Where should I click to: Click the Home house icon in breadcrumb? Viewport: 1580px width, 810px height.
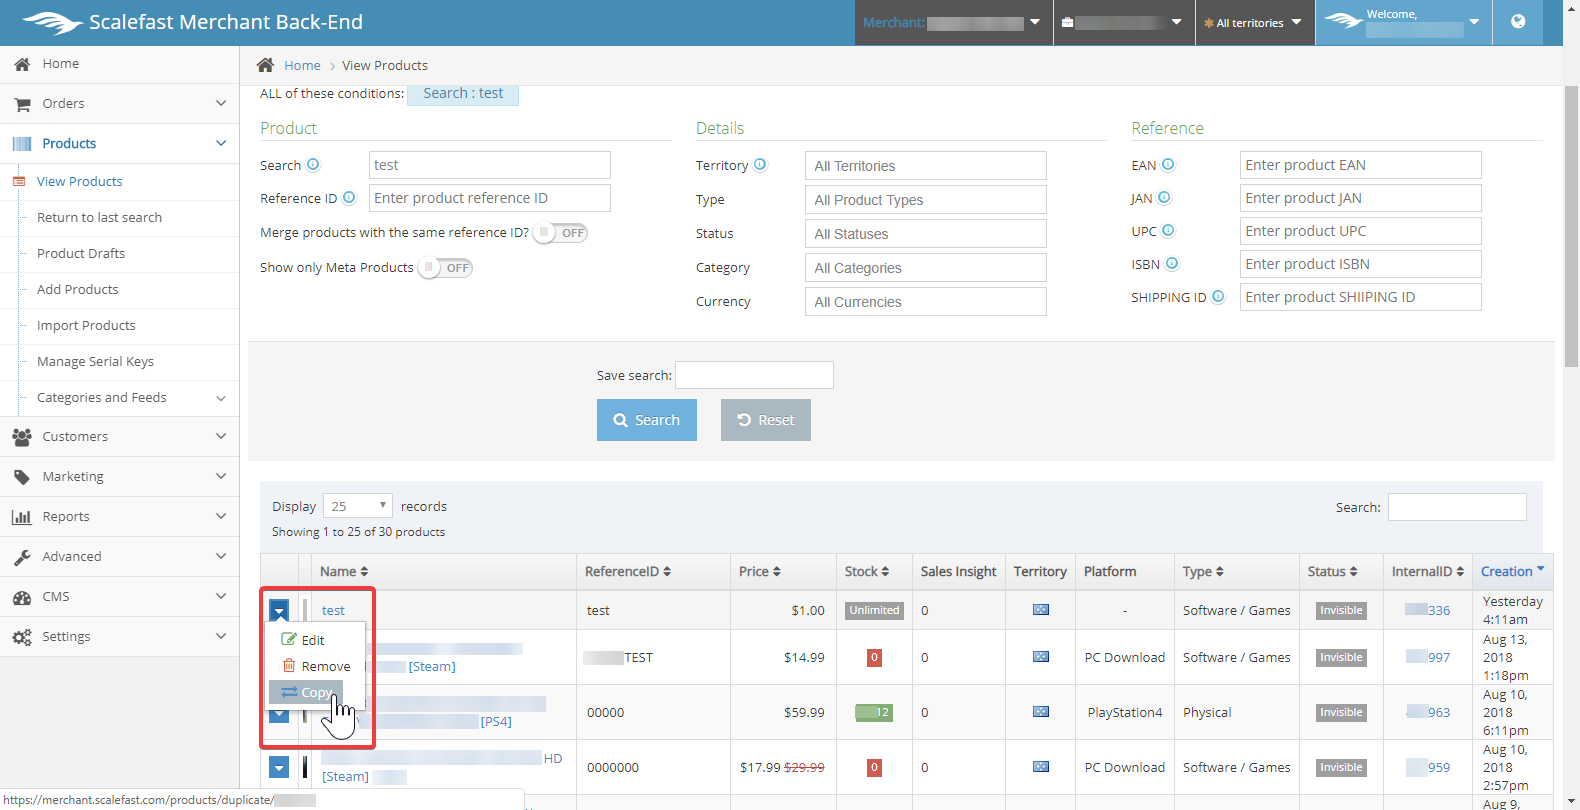coord(265,65)
